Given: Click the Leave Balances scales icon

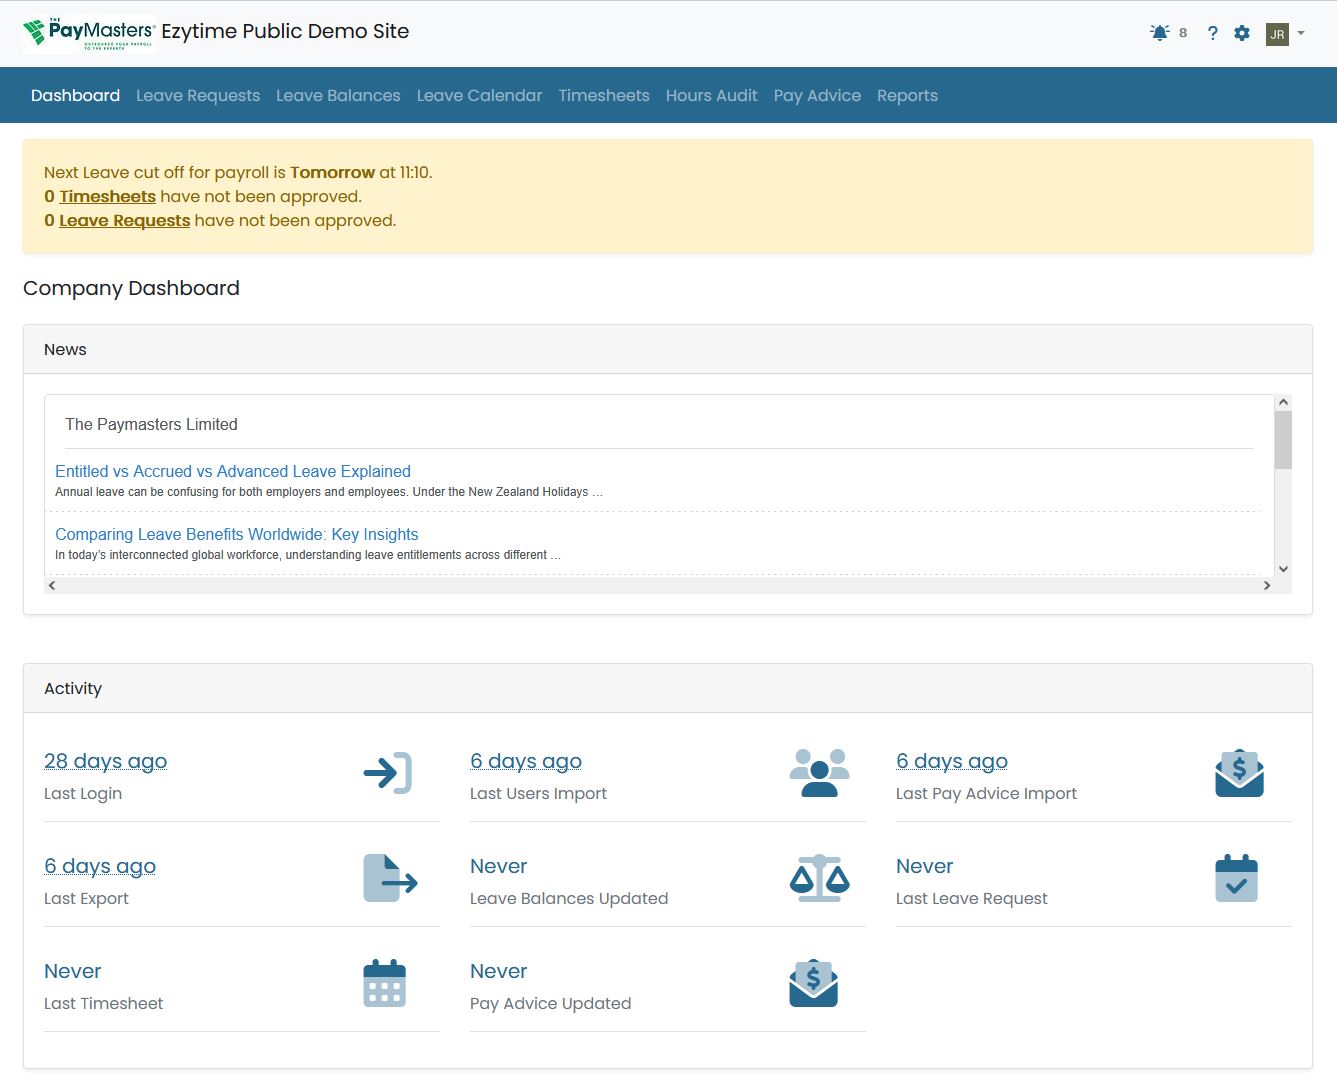Looking at the screenshot, I should coord(819,878).
